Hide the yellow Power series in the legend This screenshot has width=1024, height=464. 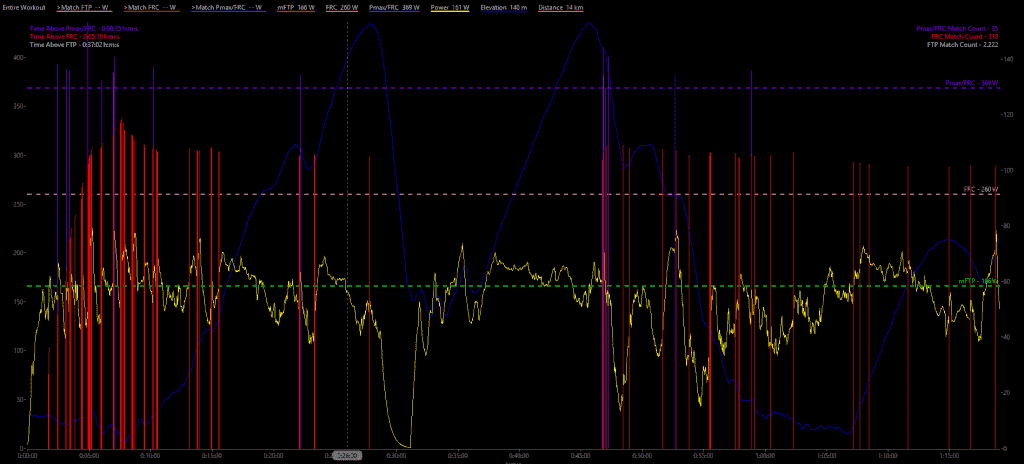449,7
